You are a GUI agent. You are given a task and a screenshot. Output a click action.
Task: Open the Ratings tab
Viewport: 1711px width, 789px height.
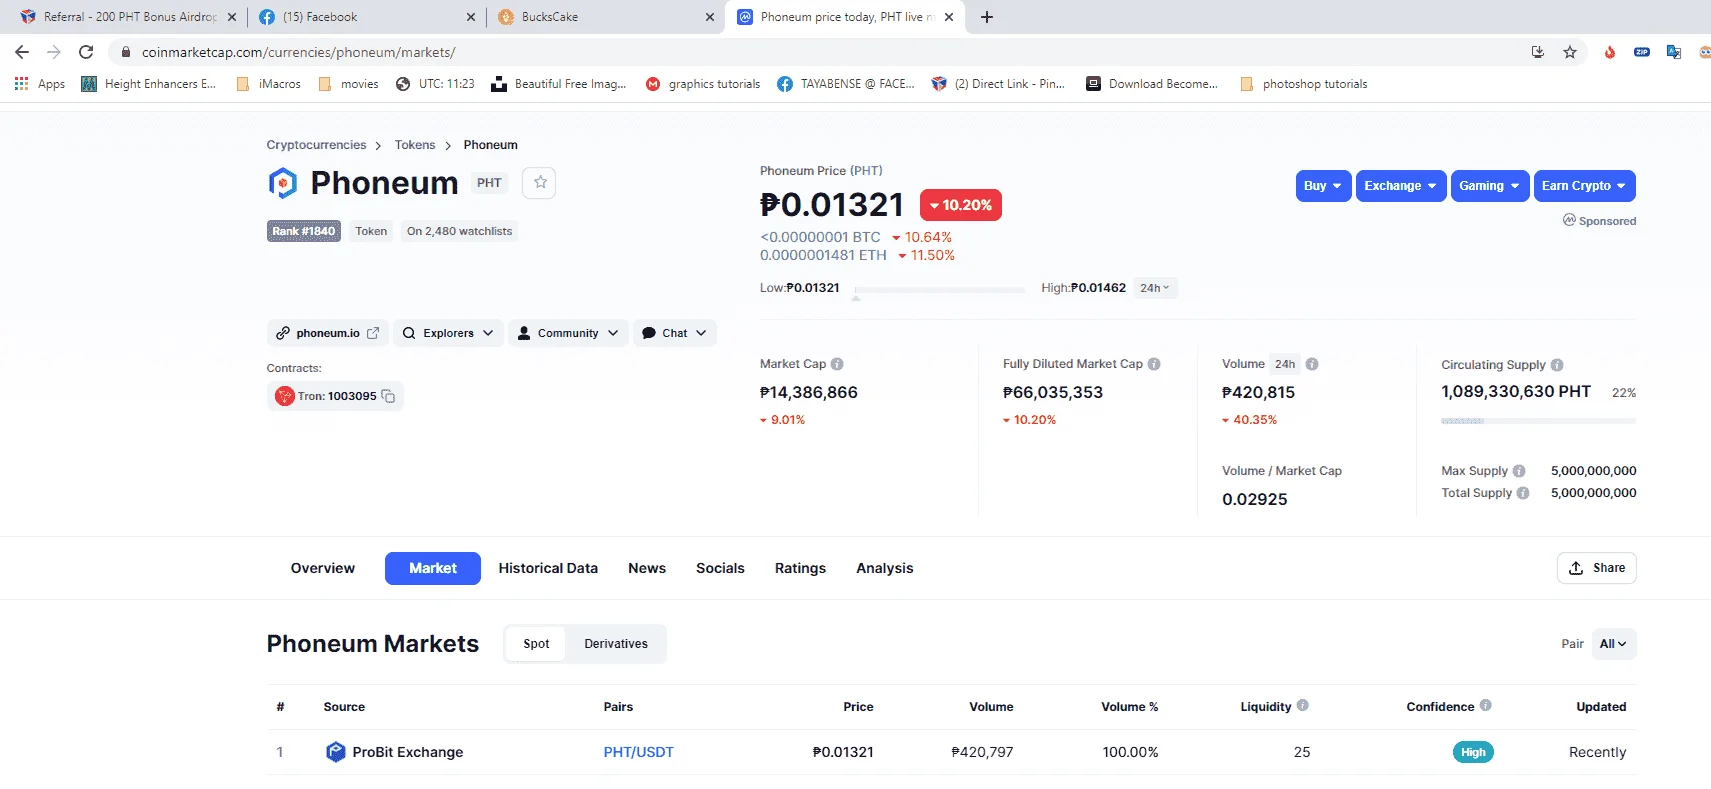[x=800, y=568]
